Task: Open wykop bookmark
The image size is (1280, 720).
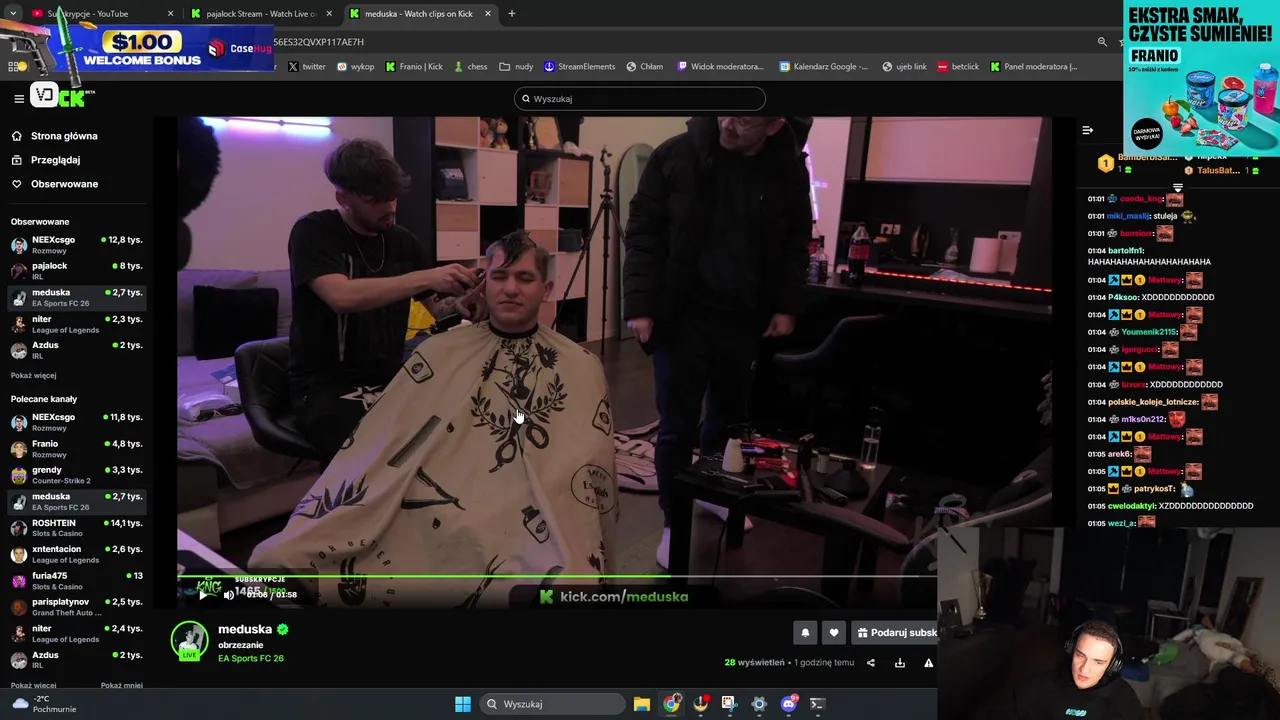Action: (x=356, y=67)
